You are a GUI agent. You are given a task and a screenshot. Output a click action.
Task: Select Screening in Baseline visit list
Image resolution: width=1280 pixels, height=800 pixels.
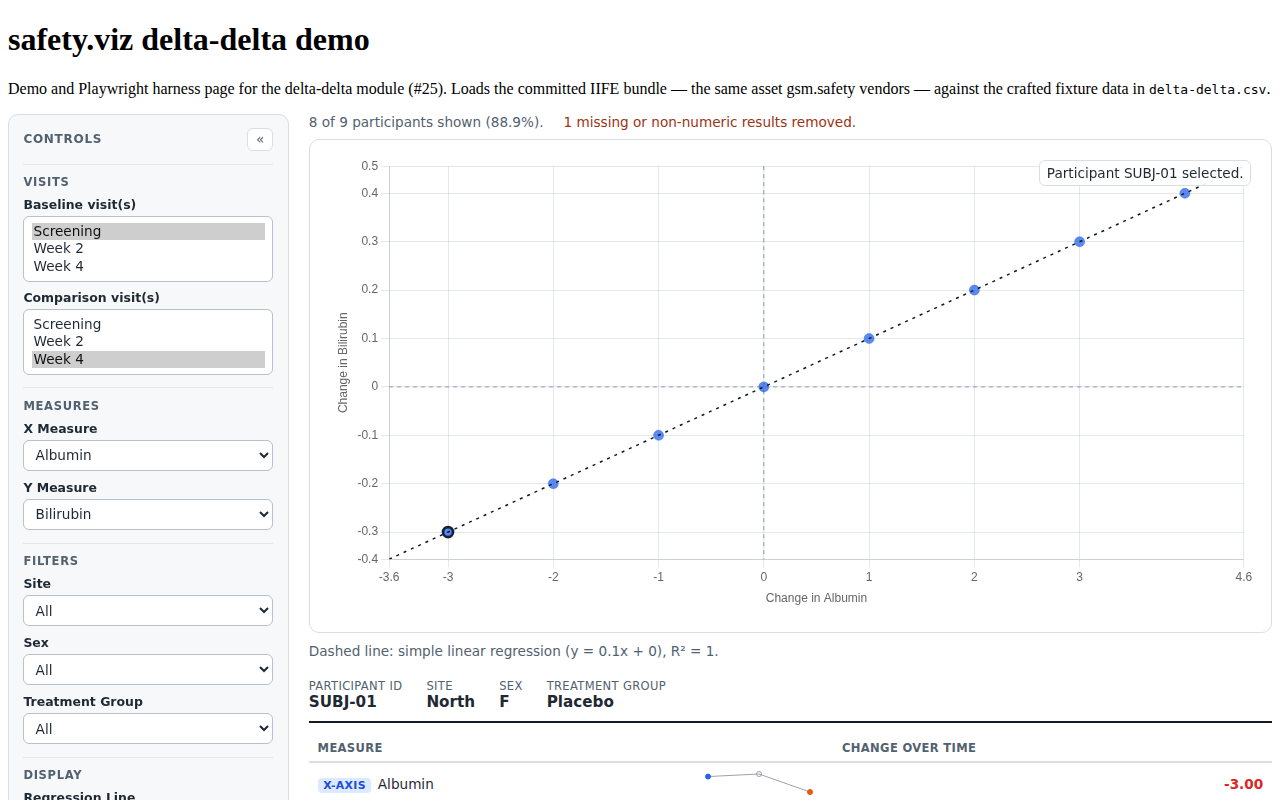148,231
